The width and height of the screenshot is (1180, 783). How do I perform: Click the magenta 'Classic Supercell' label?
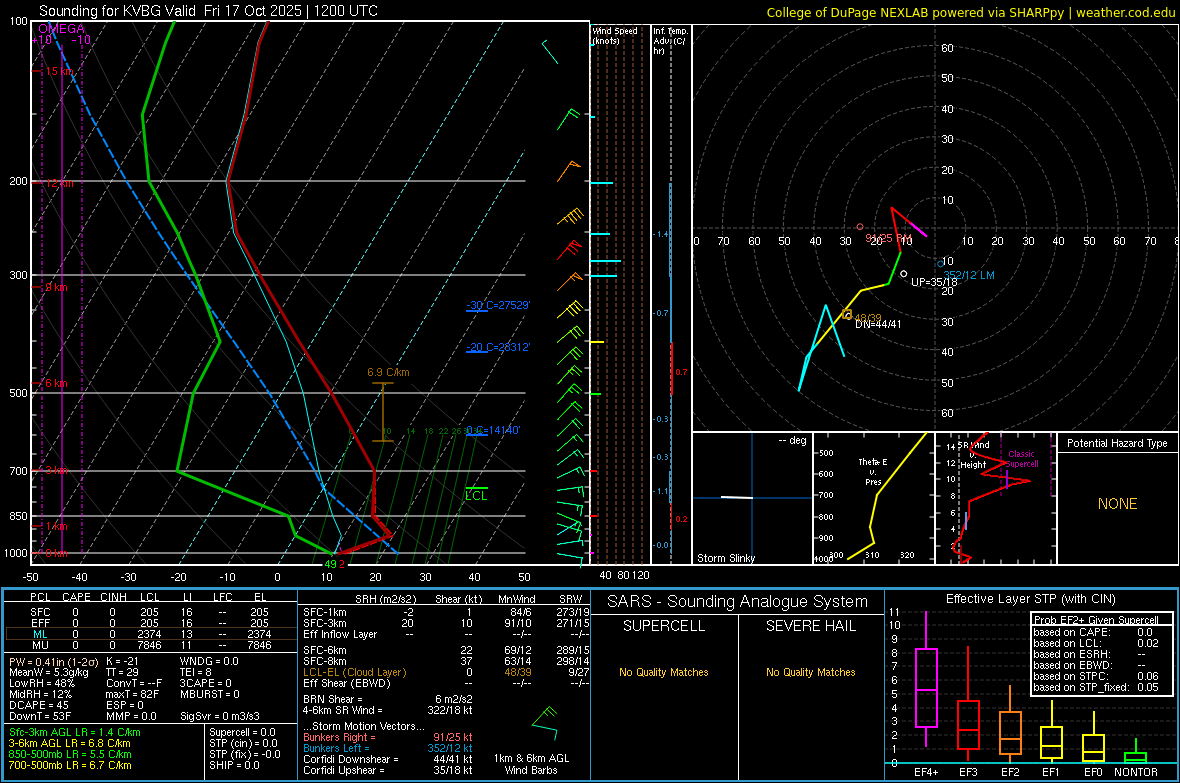[x=1022, y=459]
